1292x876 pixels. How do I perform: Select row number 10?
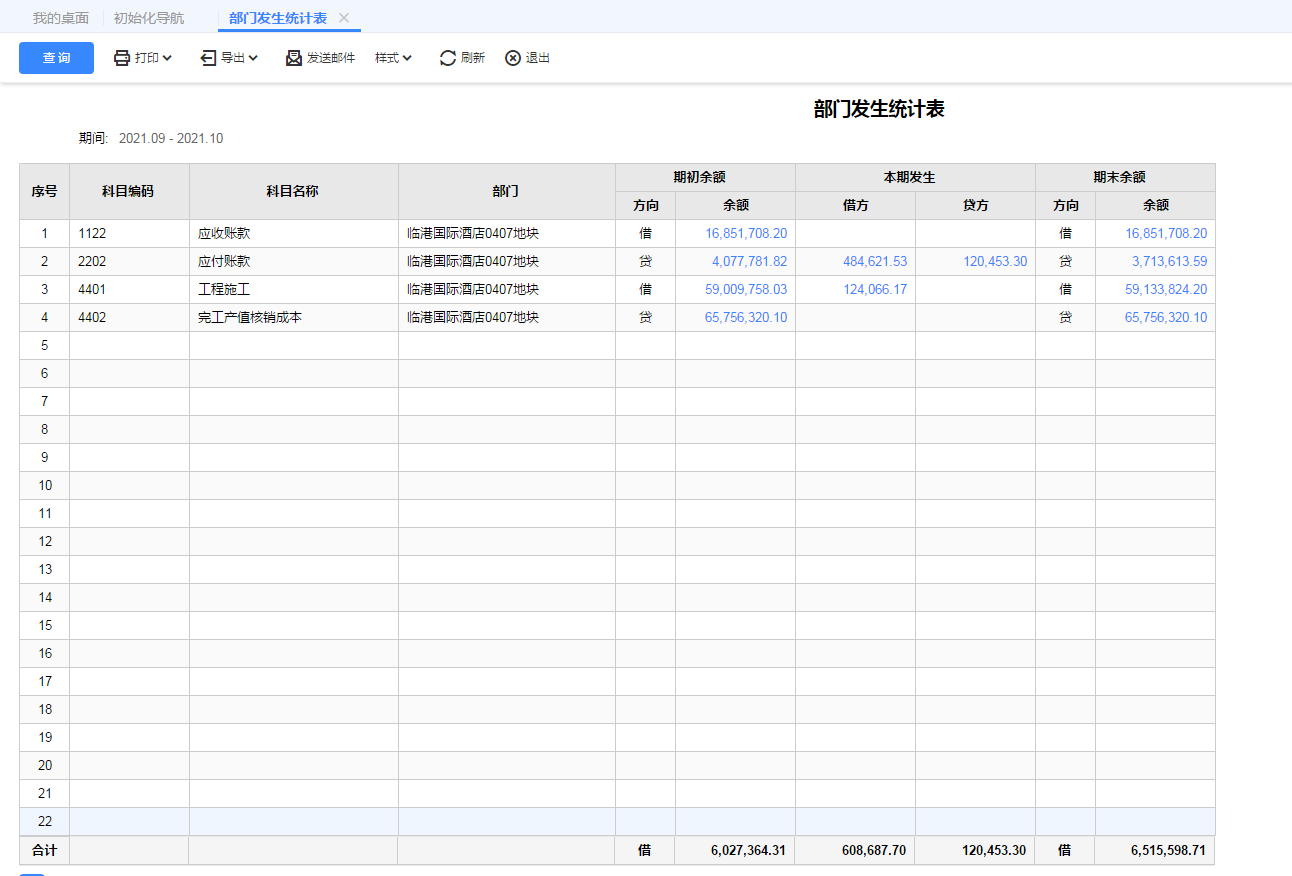pos(44,485)
